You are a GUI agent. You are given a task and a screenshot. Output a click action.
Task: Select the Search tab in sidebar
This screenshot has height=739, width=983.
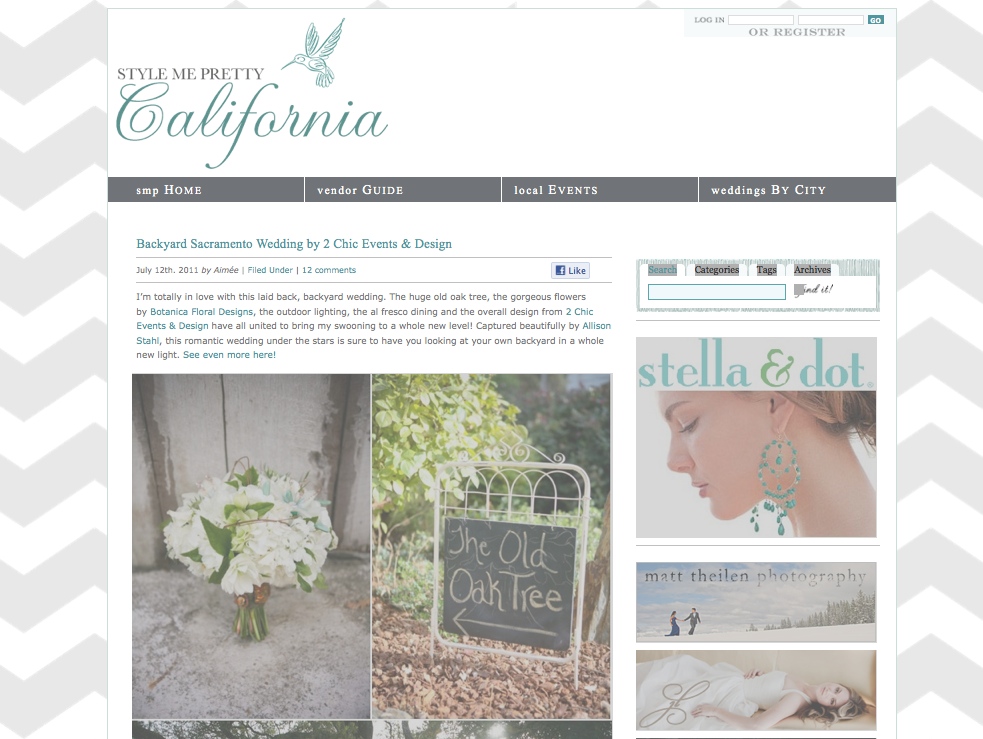pos(662,270)
